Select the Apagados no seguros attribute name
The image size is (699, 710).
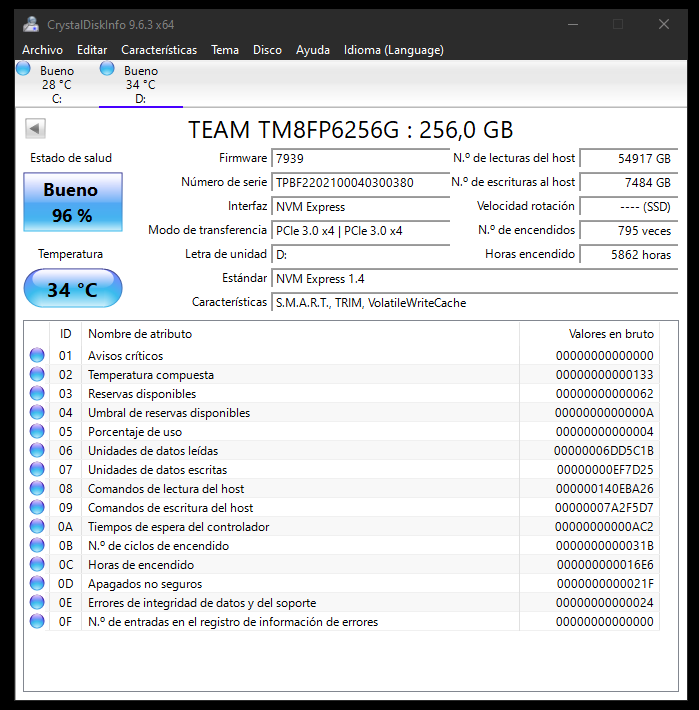[x=145, y=584]
